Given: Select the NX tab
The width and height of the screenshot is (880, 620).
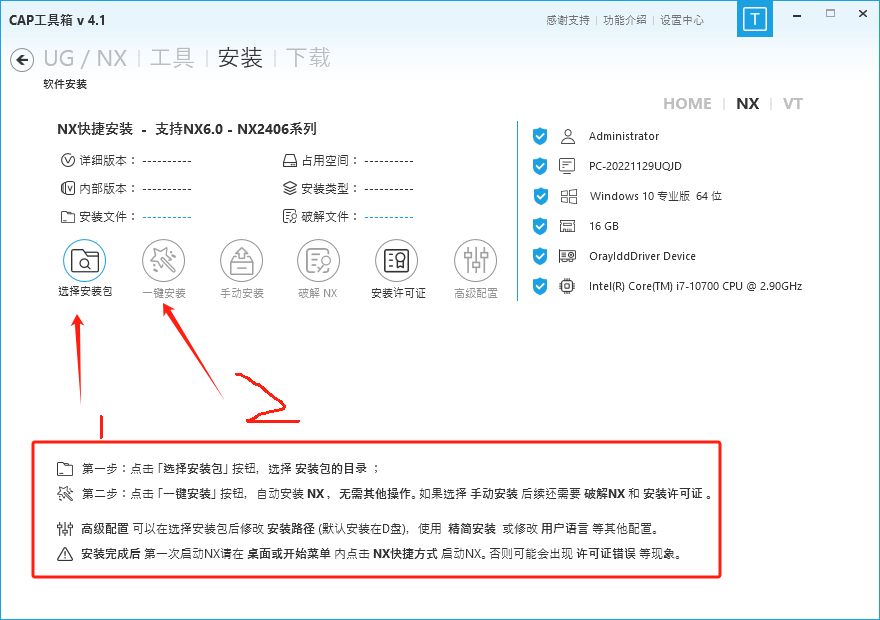Looking at the screenshot, I should (x=747, y=104).
